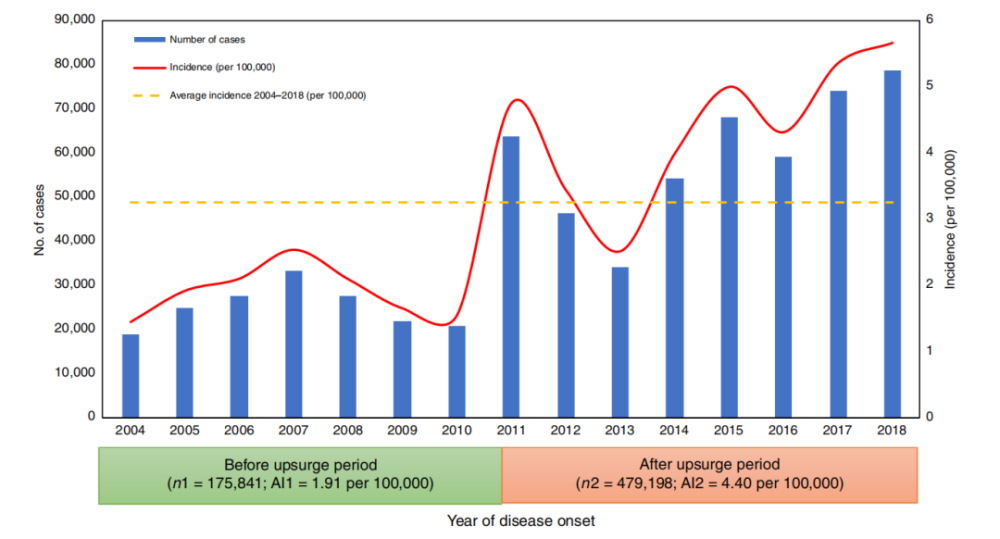Click the dashed yellow average incidence legend marker
1000x539 pixels.
[147, 96]
